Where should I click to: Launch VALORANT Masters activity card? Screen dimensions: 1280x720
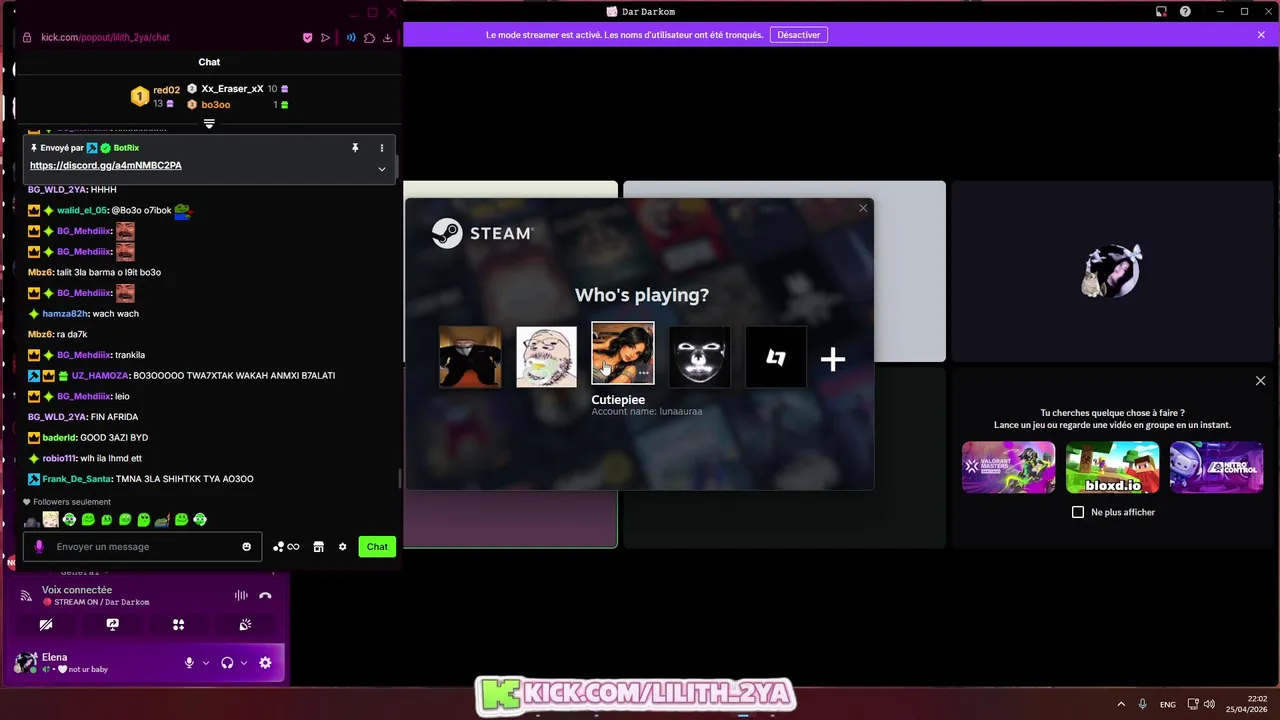[1008, 467]
